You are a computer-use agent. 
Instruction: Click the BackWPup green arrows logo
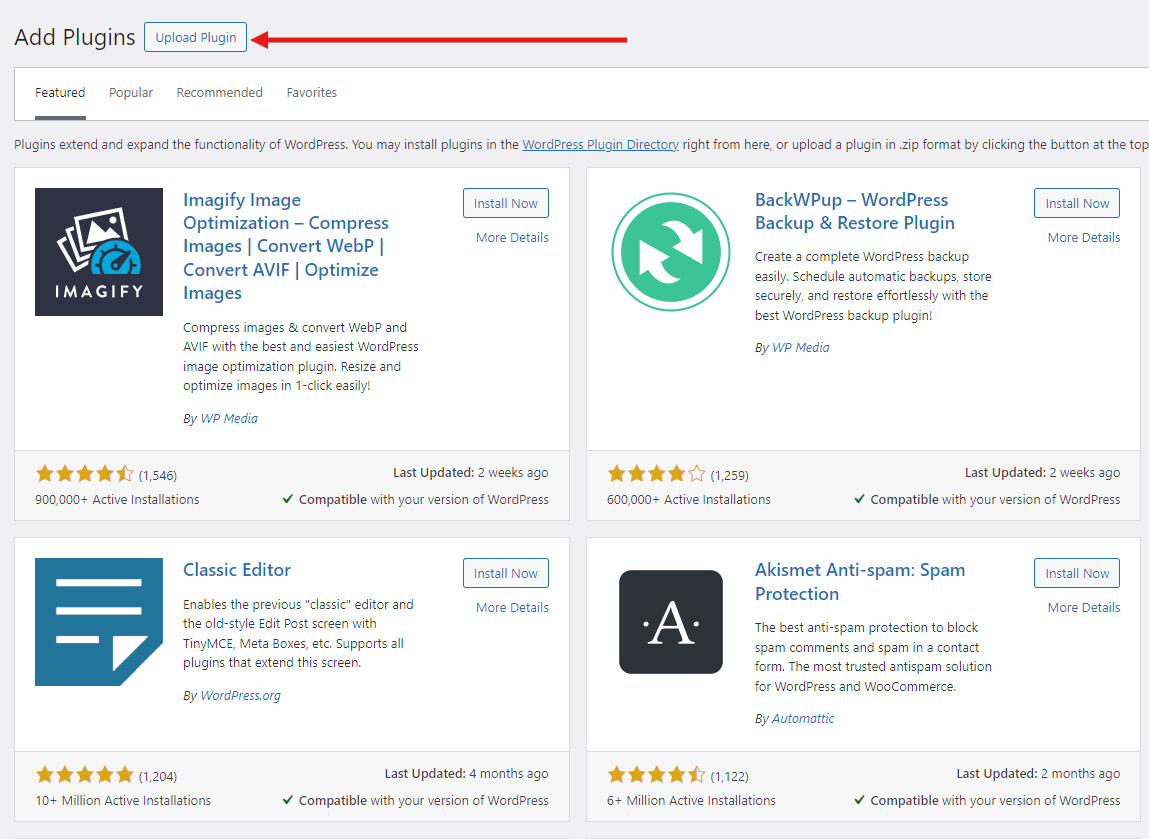[670, 252]
